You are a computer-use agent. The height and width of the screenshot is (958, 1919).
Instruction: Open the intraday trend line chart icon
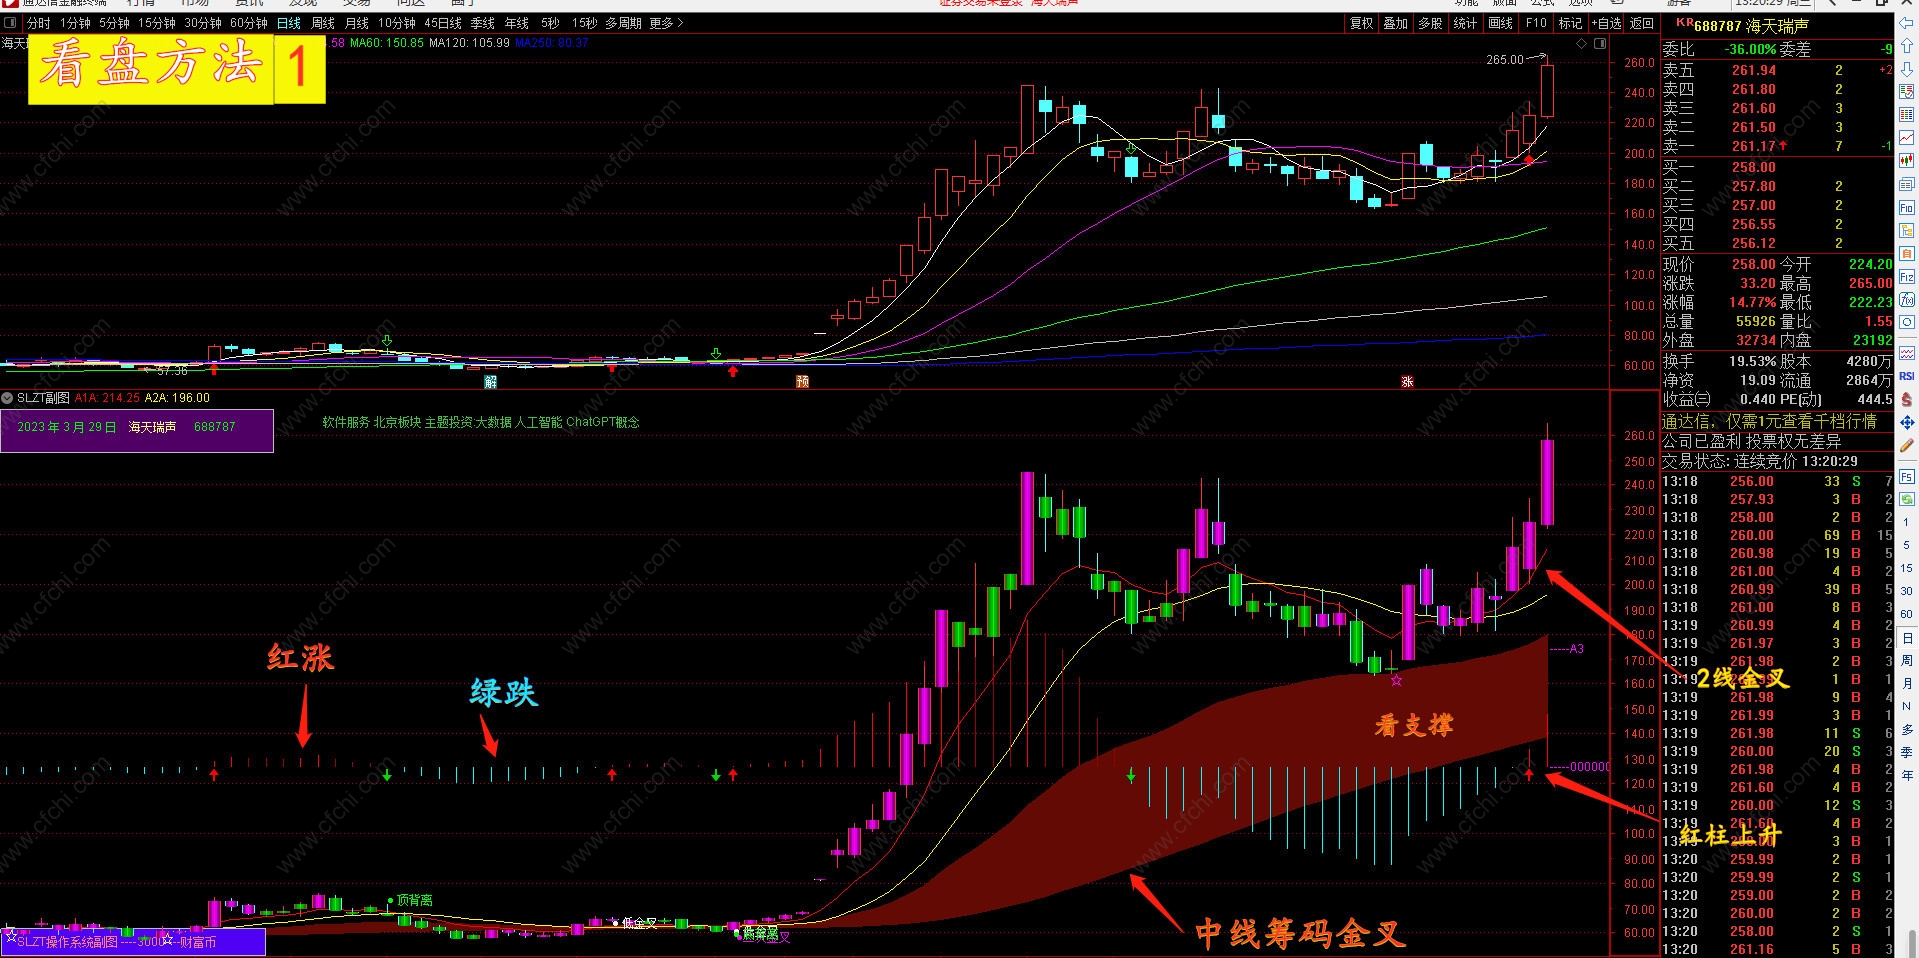tap(1906, 137)
